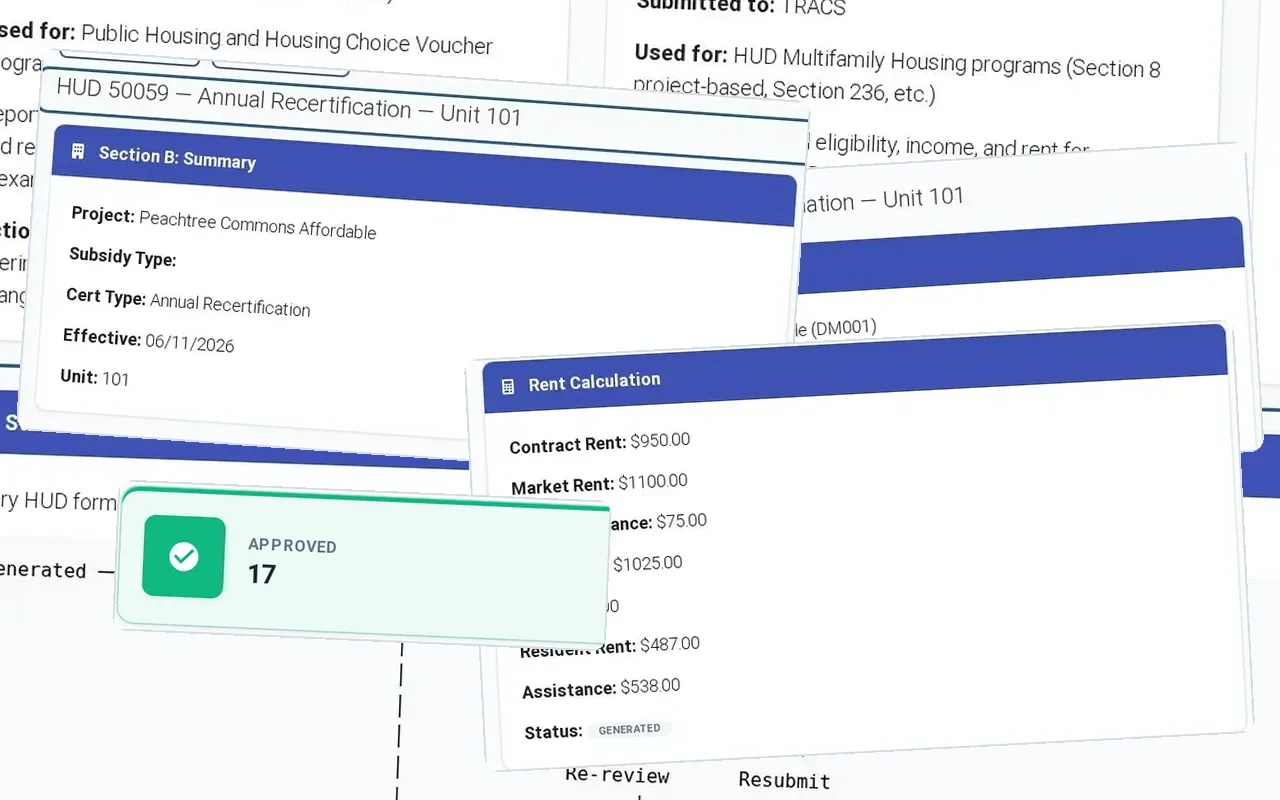
Task: Click the Peachtree Commons Affordable project name
Action: point(258,224)
